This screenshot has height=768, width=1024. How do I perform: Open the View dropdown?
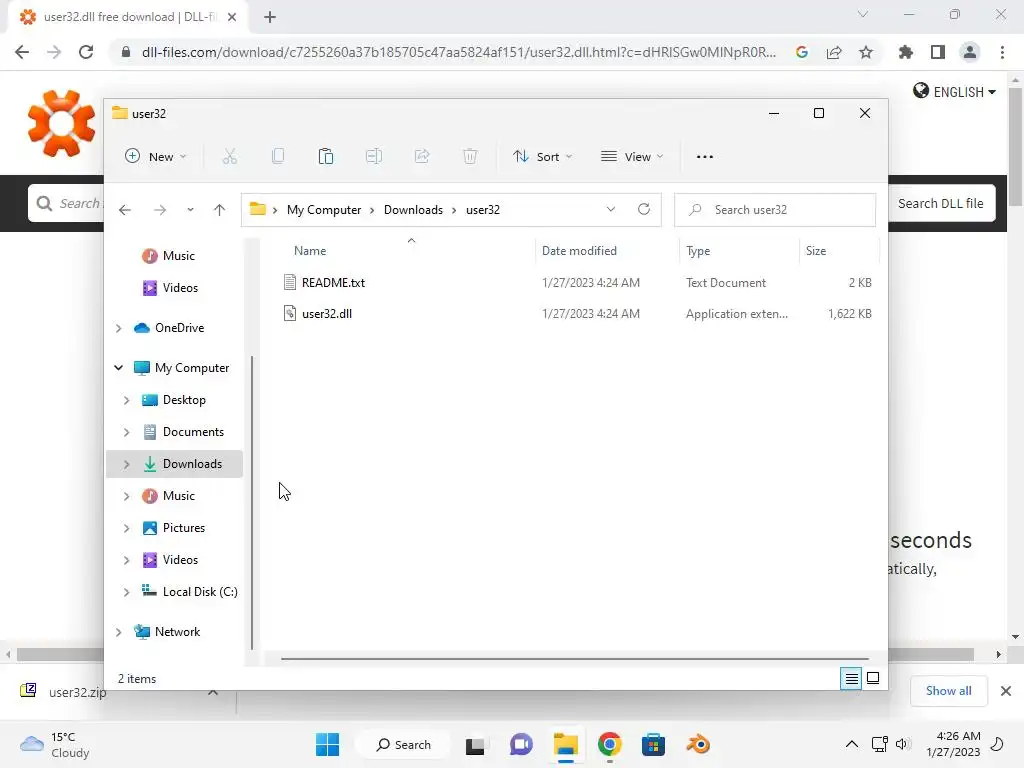tap(632, 157)
